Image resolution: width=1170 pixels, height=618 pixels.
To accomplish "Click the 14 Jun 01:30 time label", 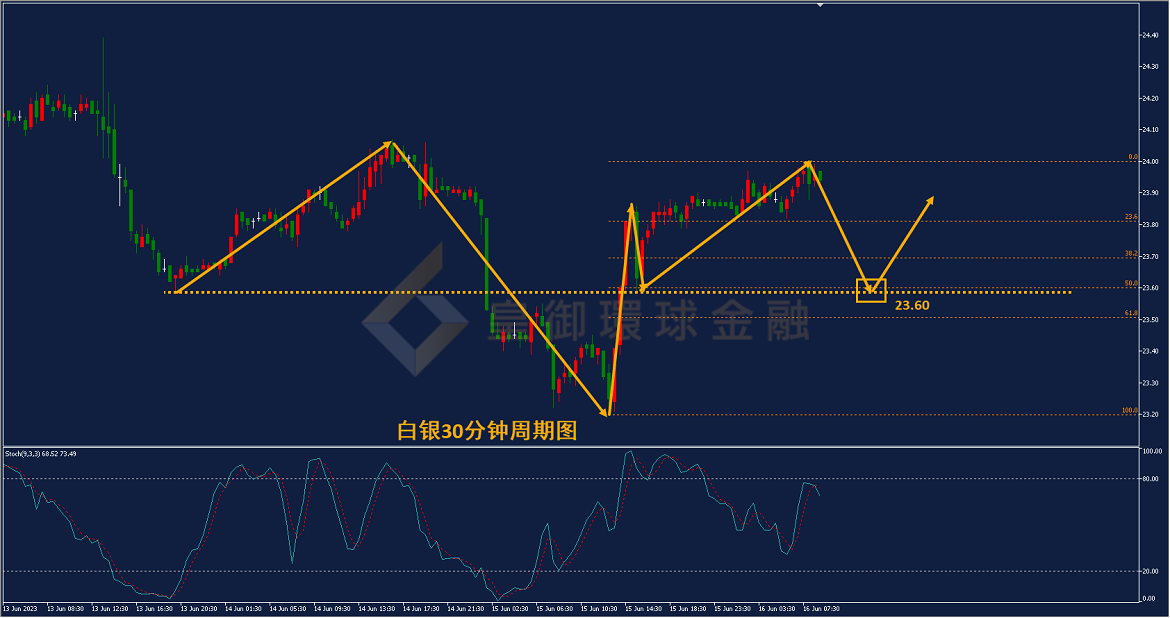I will (x=243, y=609).
